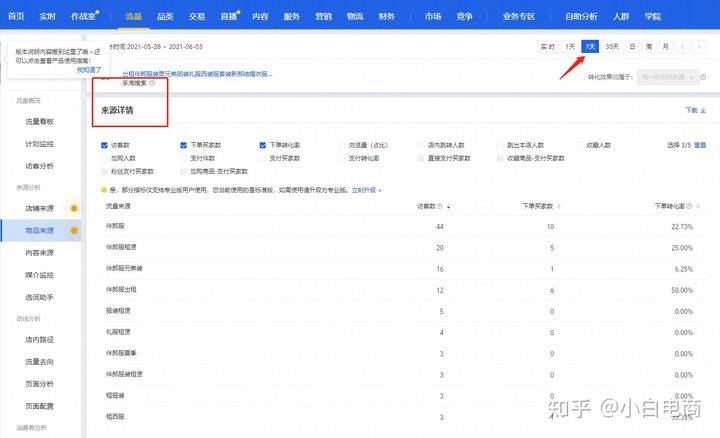Uncheck the 下单买家数 checkbox

(x=184, y=144)
